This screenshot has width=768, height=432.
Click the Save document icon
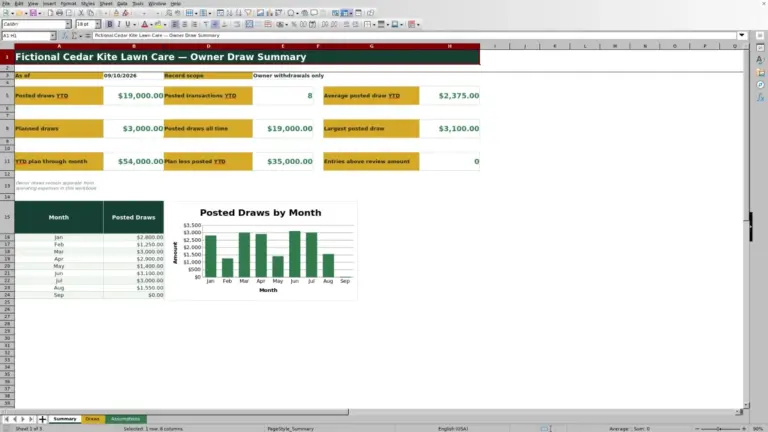33,13
